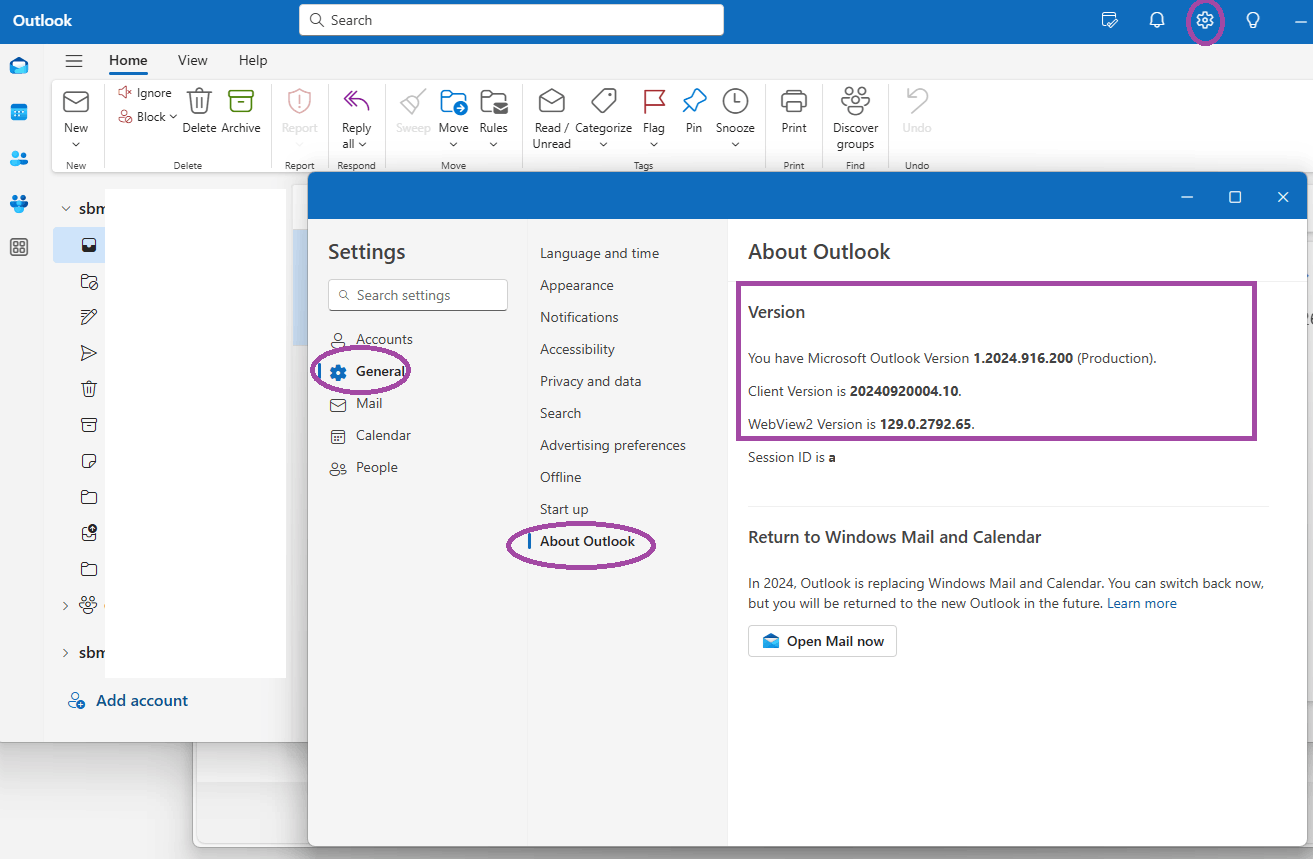
Task: Select the Home ribbon tab
Action: 128,61
